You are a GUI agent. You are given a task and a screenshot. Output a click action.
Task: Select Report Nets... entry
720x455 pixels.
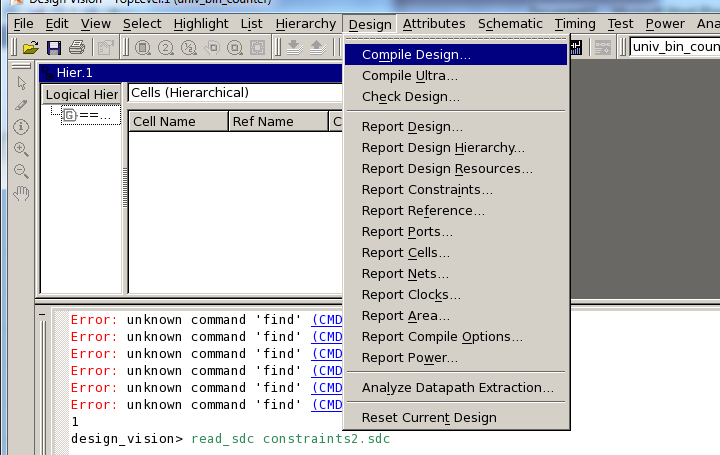(x=456, y=274)
